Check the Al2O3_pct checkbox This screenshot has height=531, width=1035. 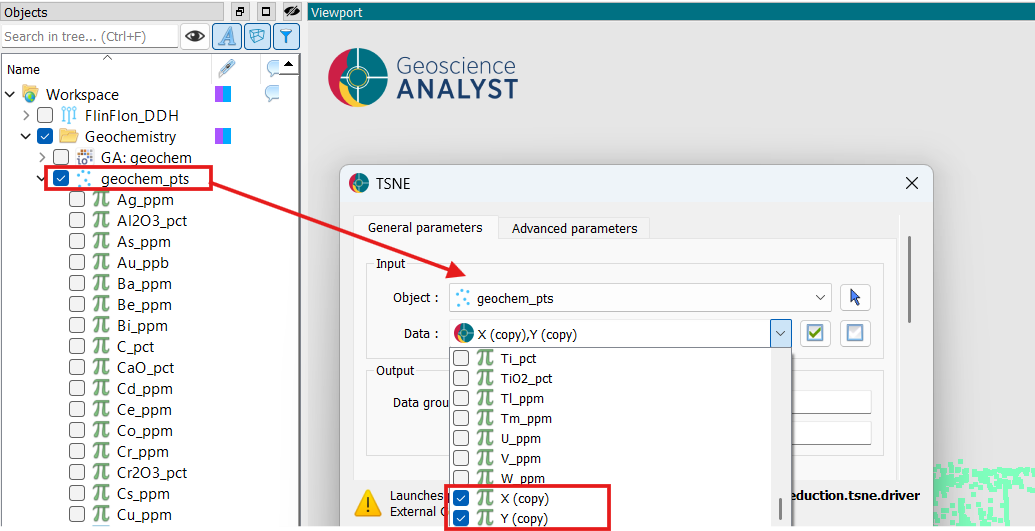[x=77, y=220]
